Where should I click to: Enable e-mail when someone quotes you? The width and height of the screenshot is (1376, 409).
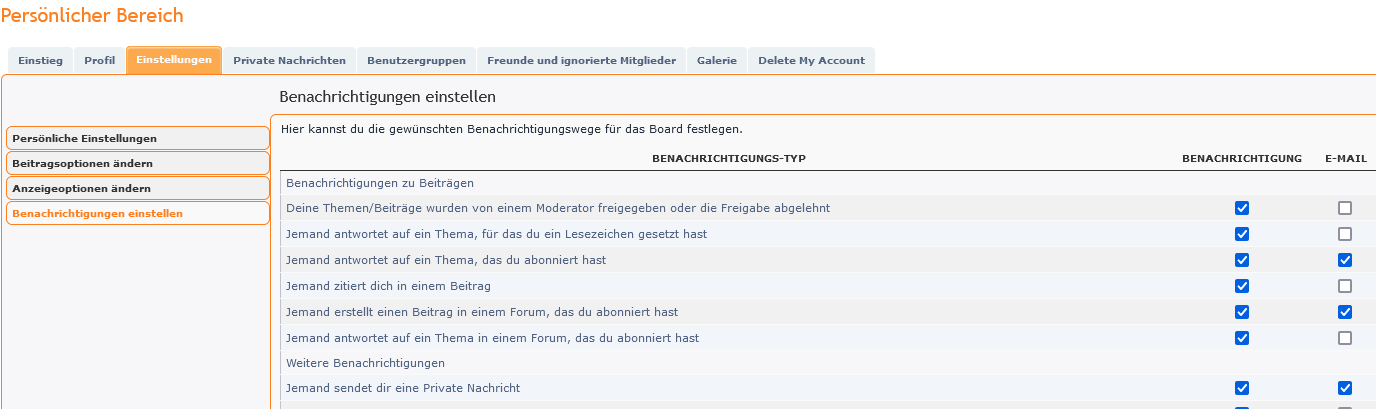pyautogui.click(x=1345, y=286)
